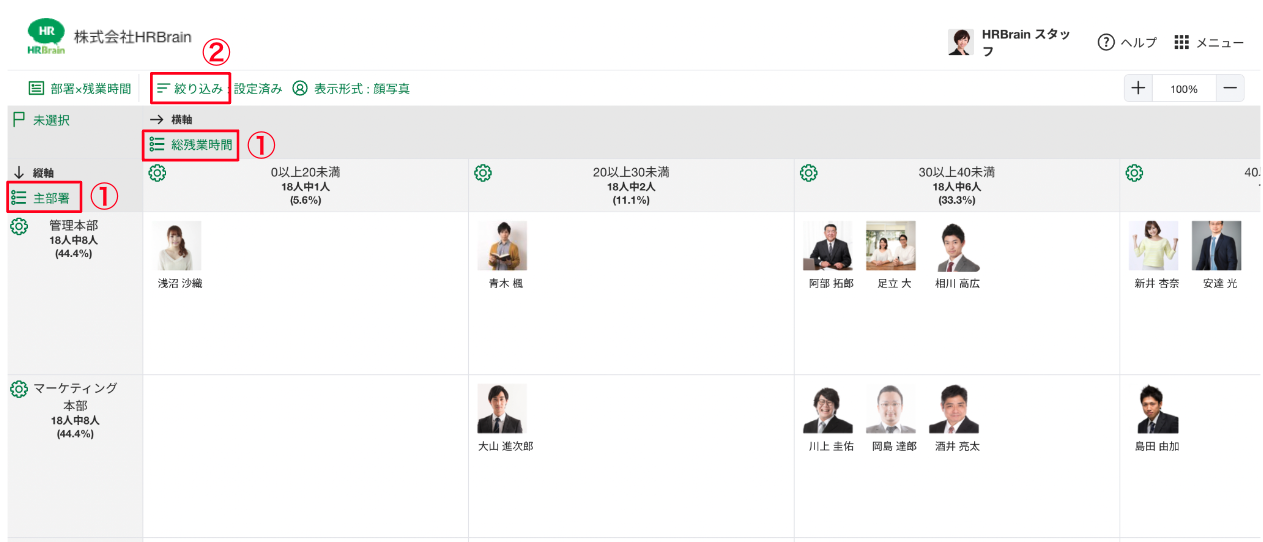
Task: Zoom in with the plus button
Action: 1138,88
